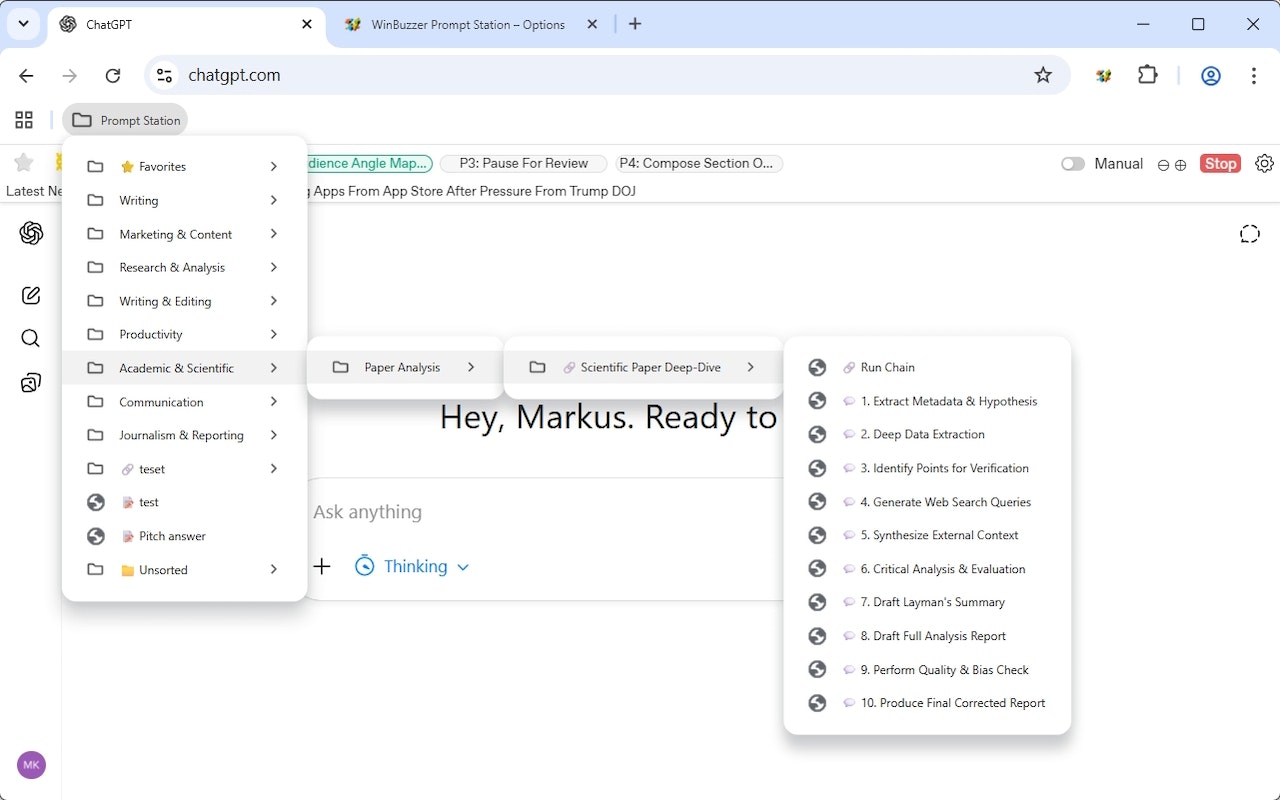This screenshot has height=800, width=1280.
Task: Click the temporary chat dashed circle icon
Action: click(x=1249, y=234)
